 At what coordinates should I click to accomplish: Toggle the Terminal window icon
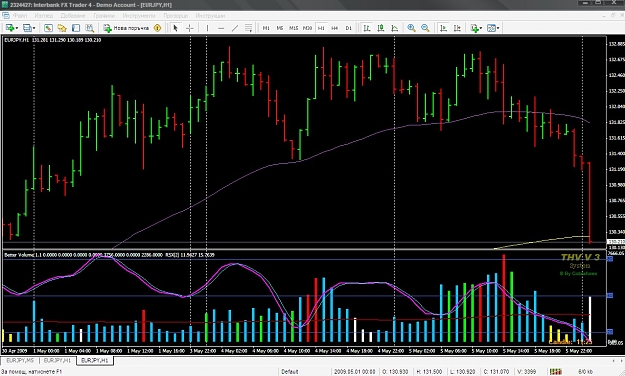[76, 28]
